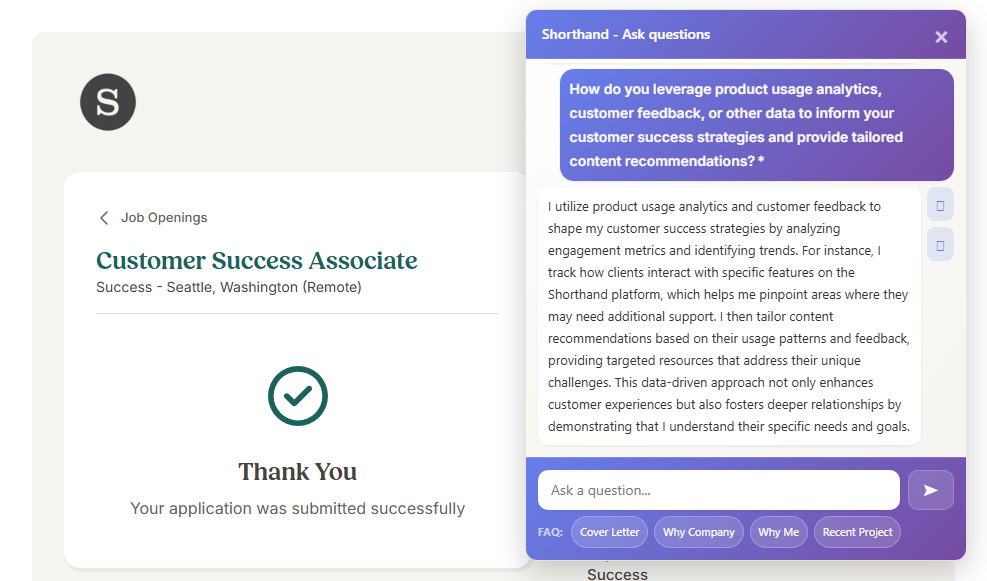
Task: Close the Ask questions chat panel
Action: pos(941,37)
